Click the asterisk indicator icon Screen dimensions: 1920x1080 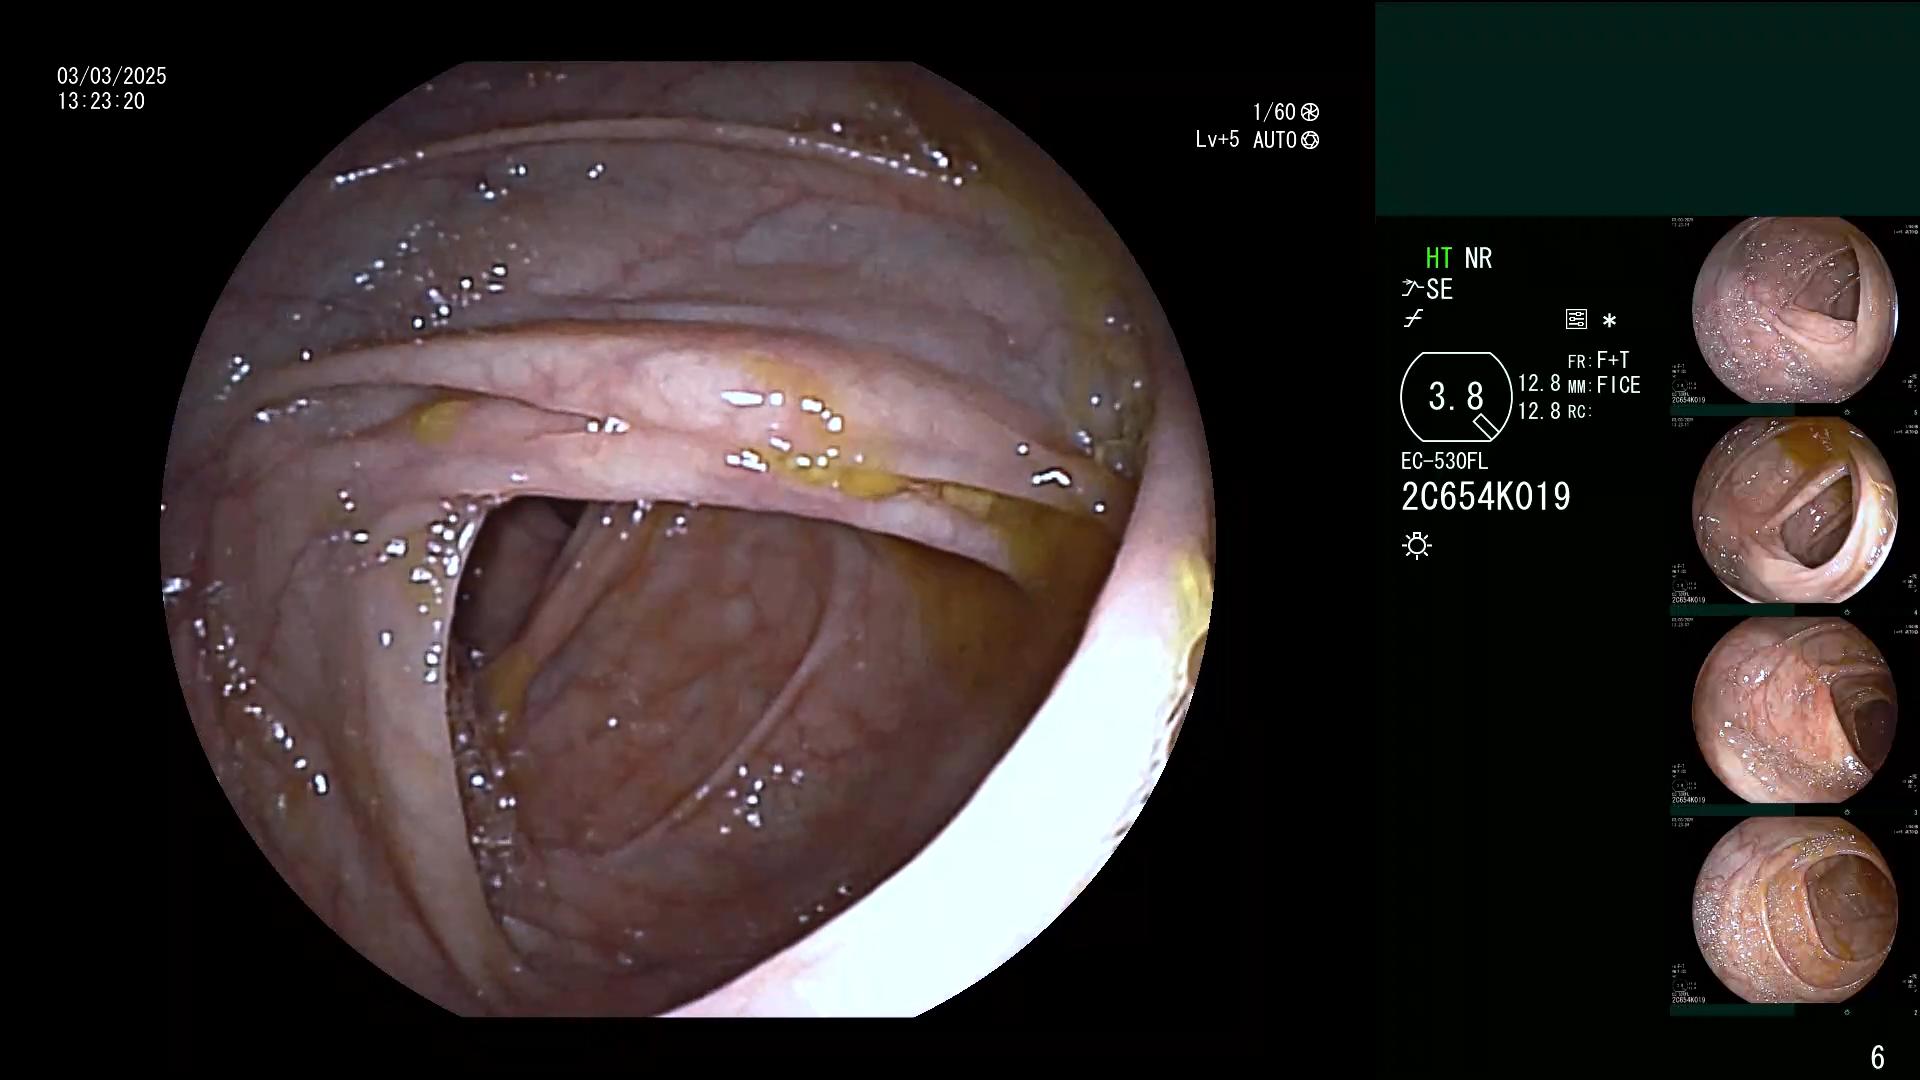tap(1609, 321)
